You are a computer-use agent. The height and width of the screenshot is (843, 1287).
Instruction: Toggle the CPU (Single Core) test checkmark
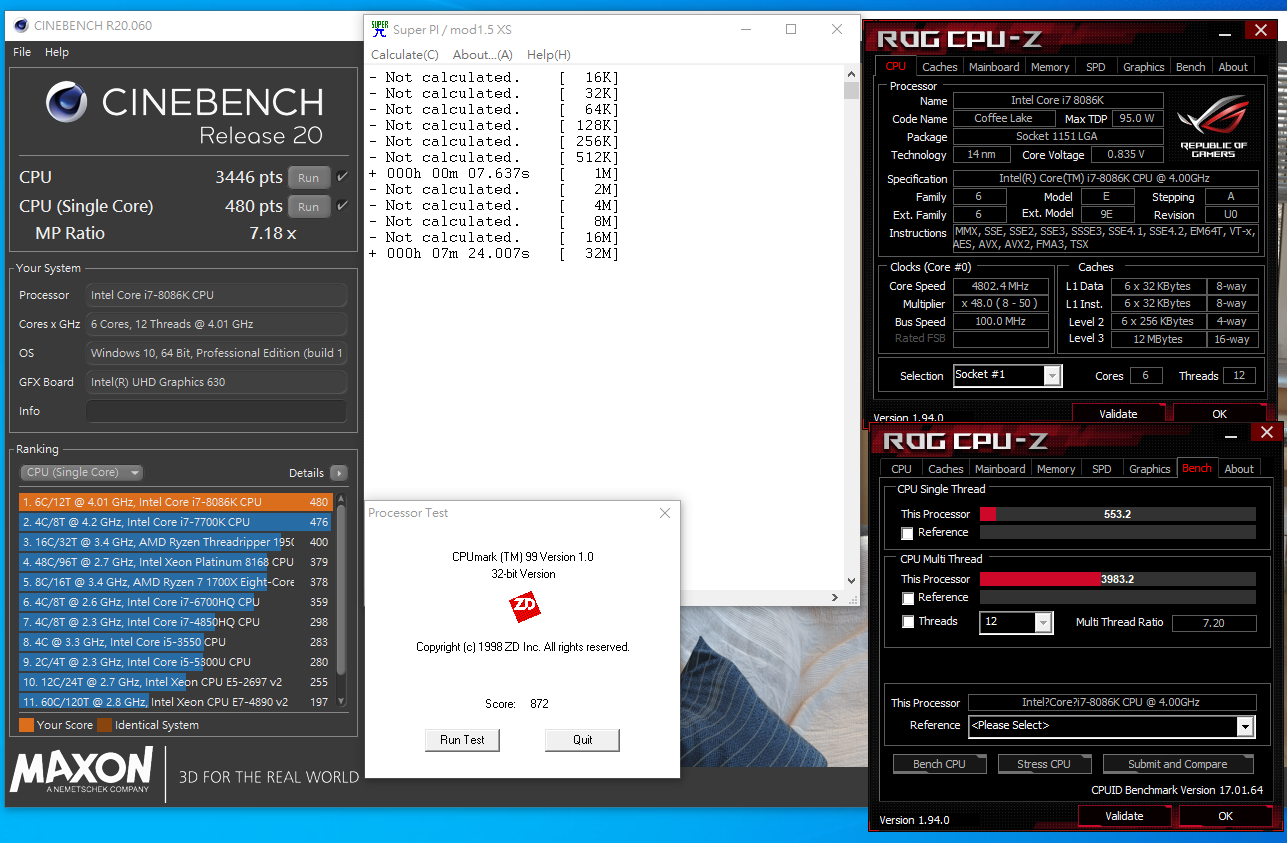[342, 206]
